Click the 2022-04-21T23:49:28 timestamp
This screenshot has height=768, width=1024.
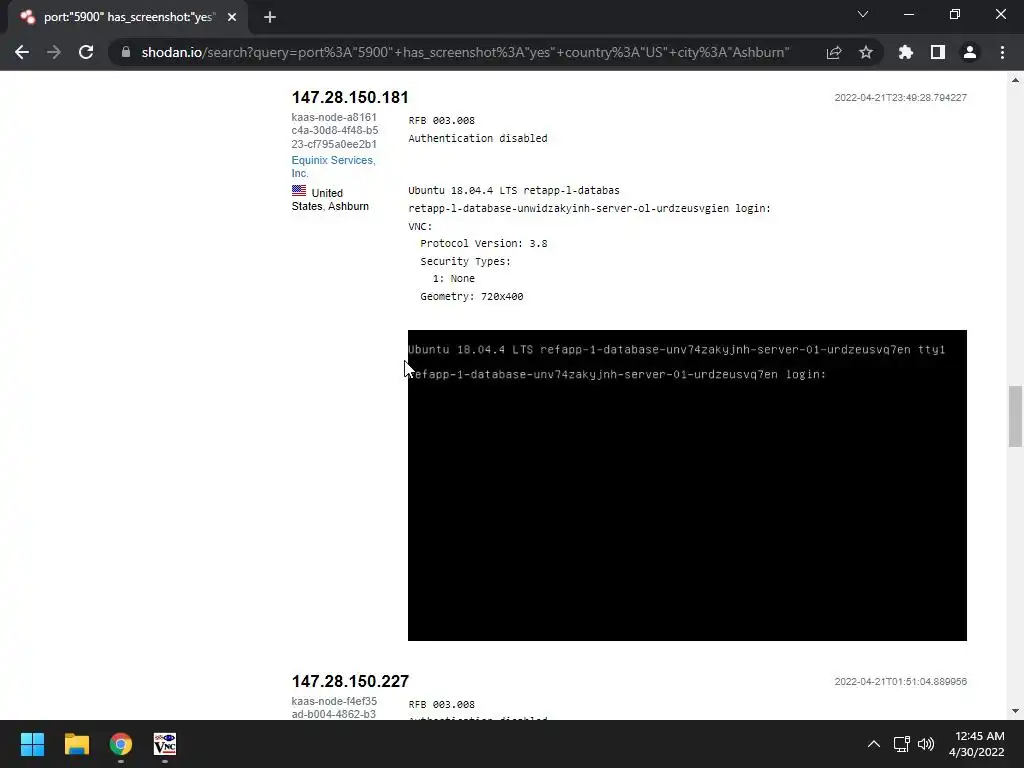(901, 97)
